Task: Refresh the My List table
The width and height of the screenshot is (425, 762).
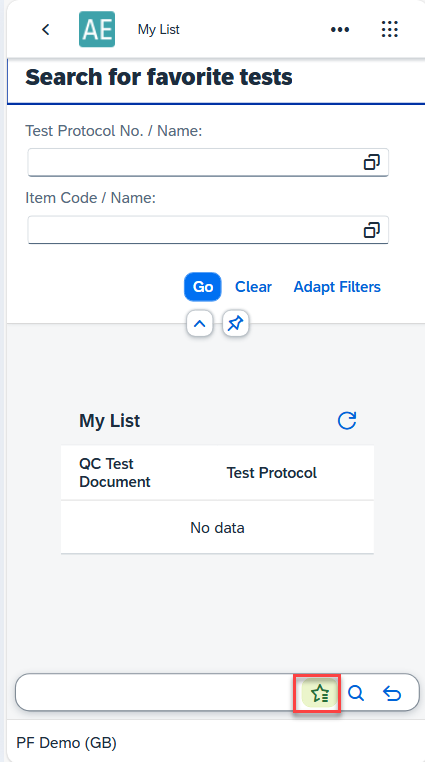Action: (x=347, y=421)
